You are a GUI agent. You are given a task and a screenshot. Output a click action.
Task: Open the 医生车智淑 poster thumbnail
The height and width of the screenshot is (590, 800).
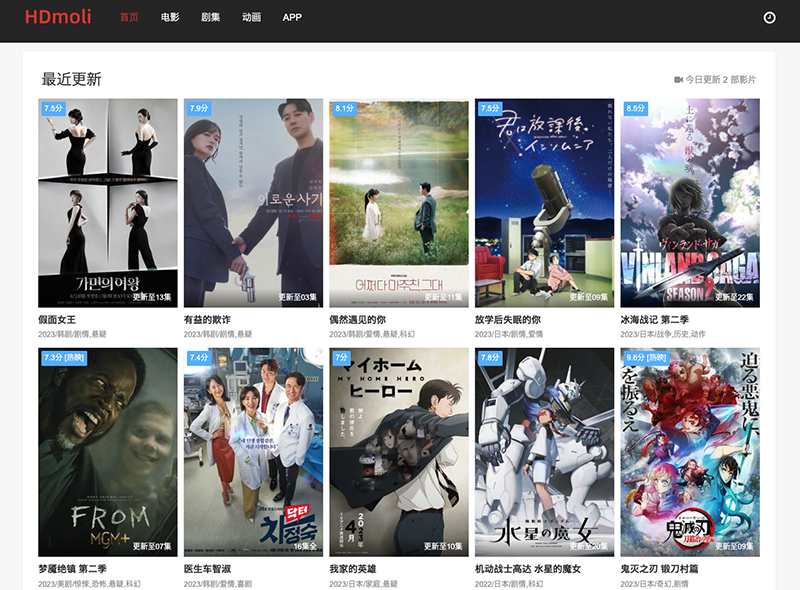click(254, 452)
